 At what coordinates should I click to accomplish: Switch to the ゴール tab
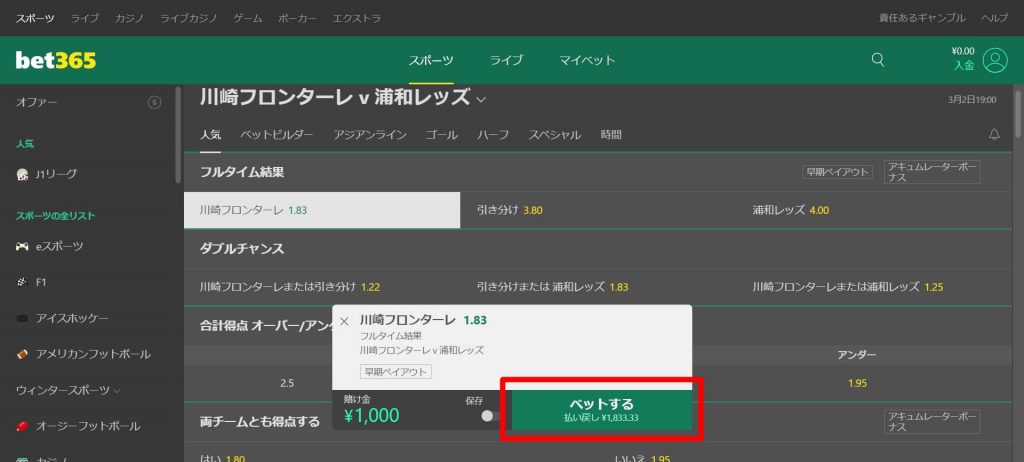point(441,135)
